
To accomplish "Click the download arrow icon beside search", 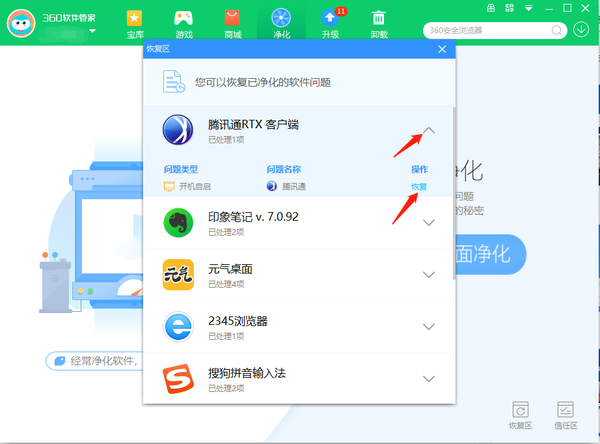I will click(x=582, y=29).
